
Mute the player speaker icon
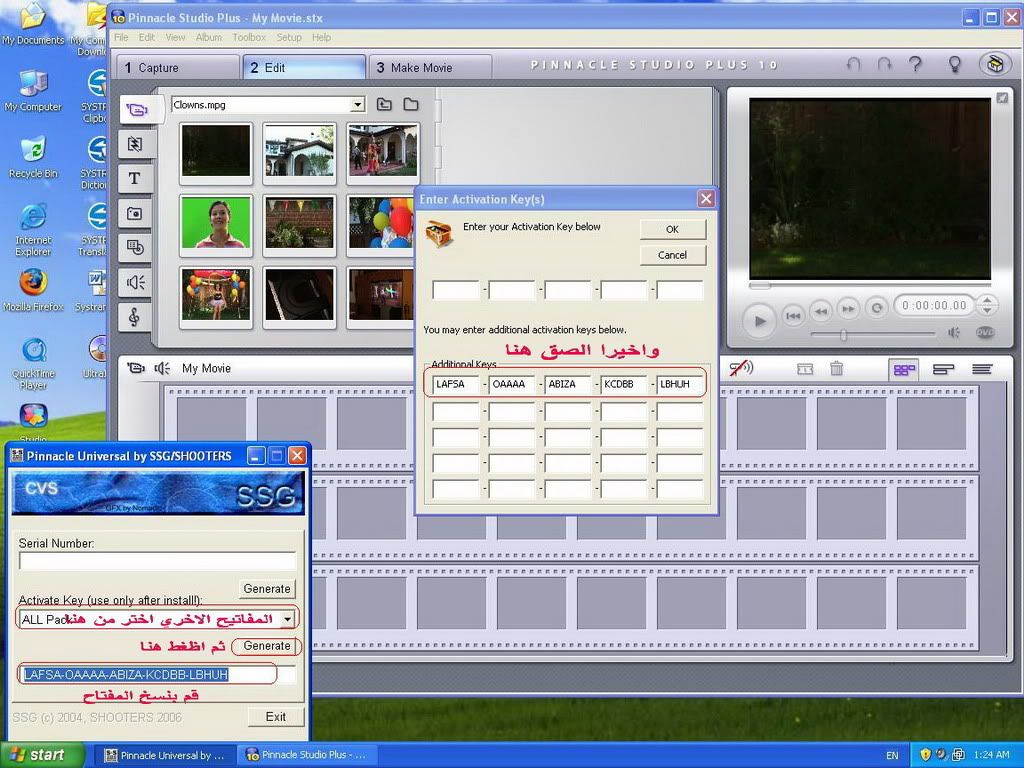(953, 333)
